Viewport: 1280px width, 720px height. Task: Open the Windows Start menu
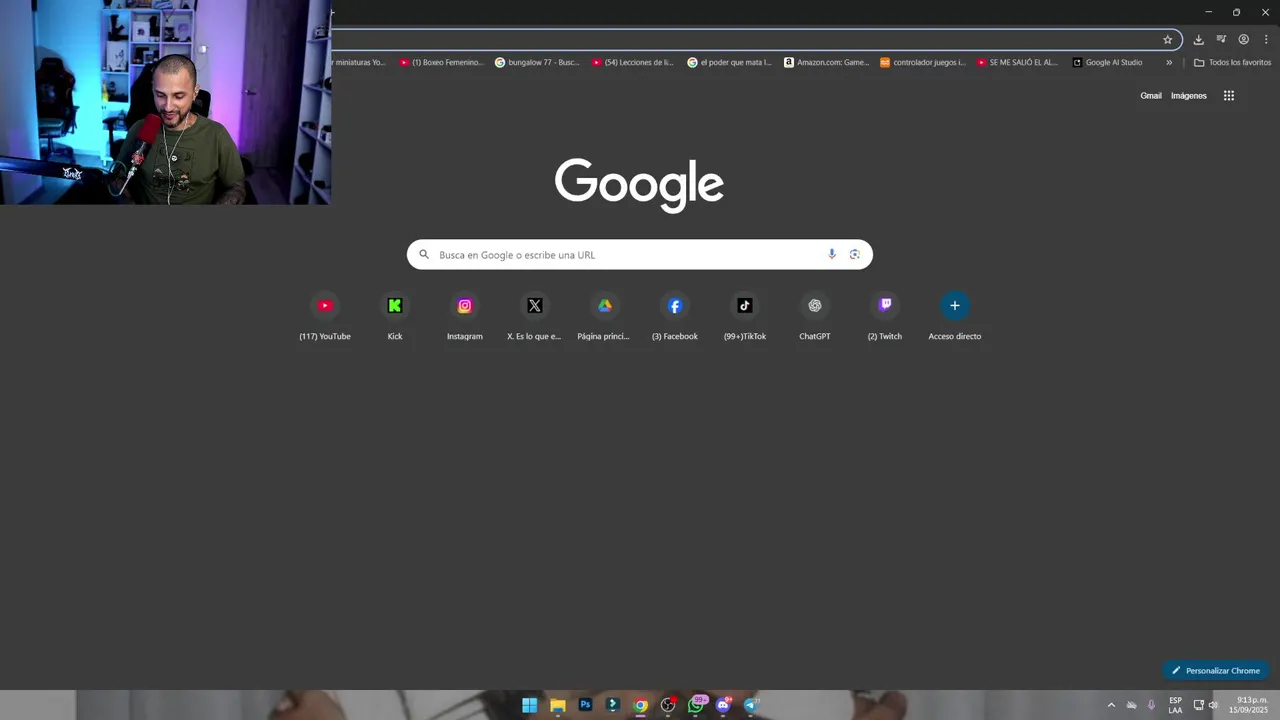(529, 705)
